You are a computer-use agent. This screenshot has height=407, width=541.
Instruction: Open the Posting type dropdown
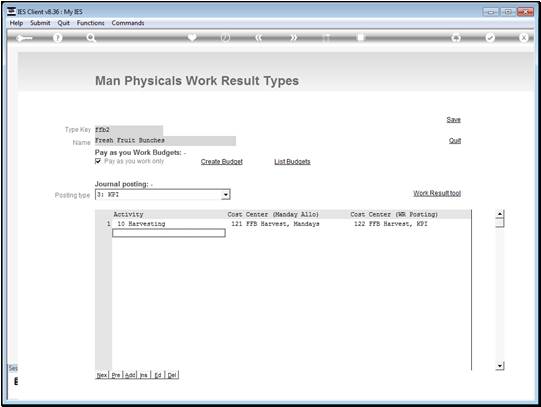tap(225, 195)
